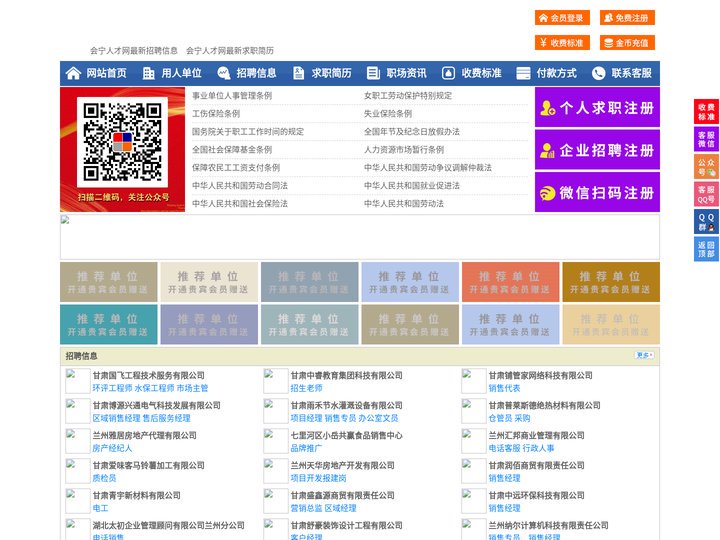Click the 免费注册 user icon button
This screenshot has width=720, height=540.
(x=627, y=18)
